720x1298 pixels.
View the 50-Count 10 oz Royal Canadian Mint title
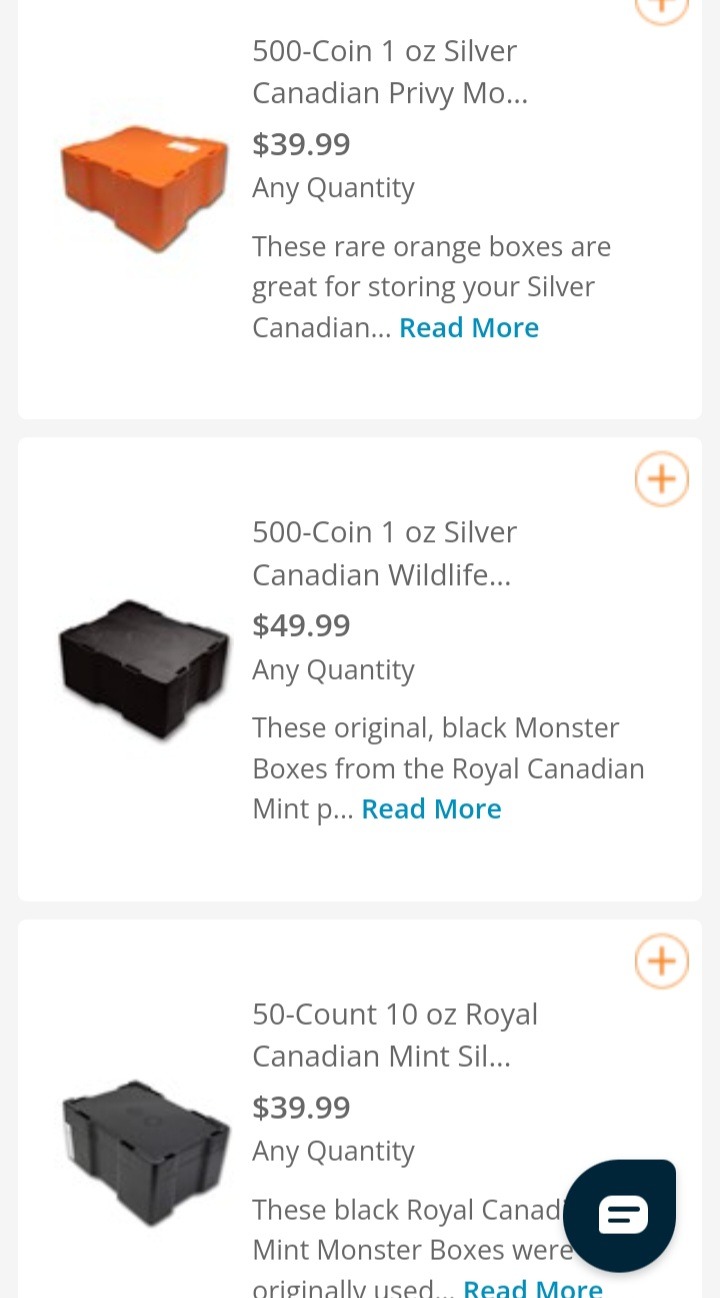pyautogui.click(x=394, y=1035)
